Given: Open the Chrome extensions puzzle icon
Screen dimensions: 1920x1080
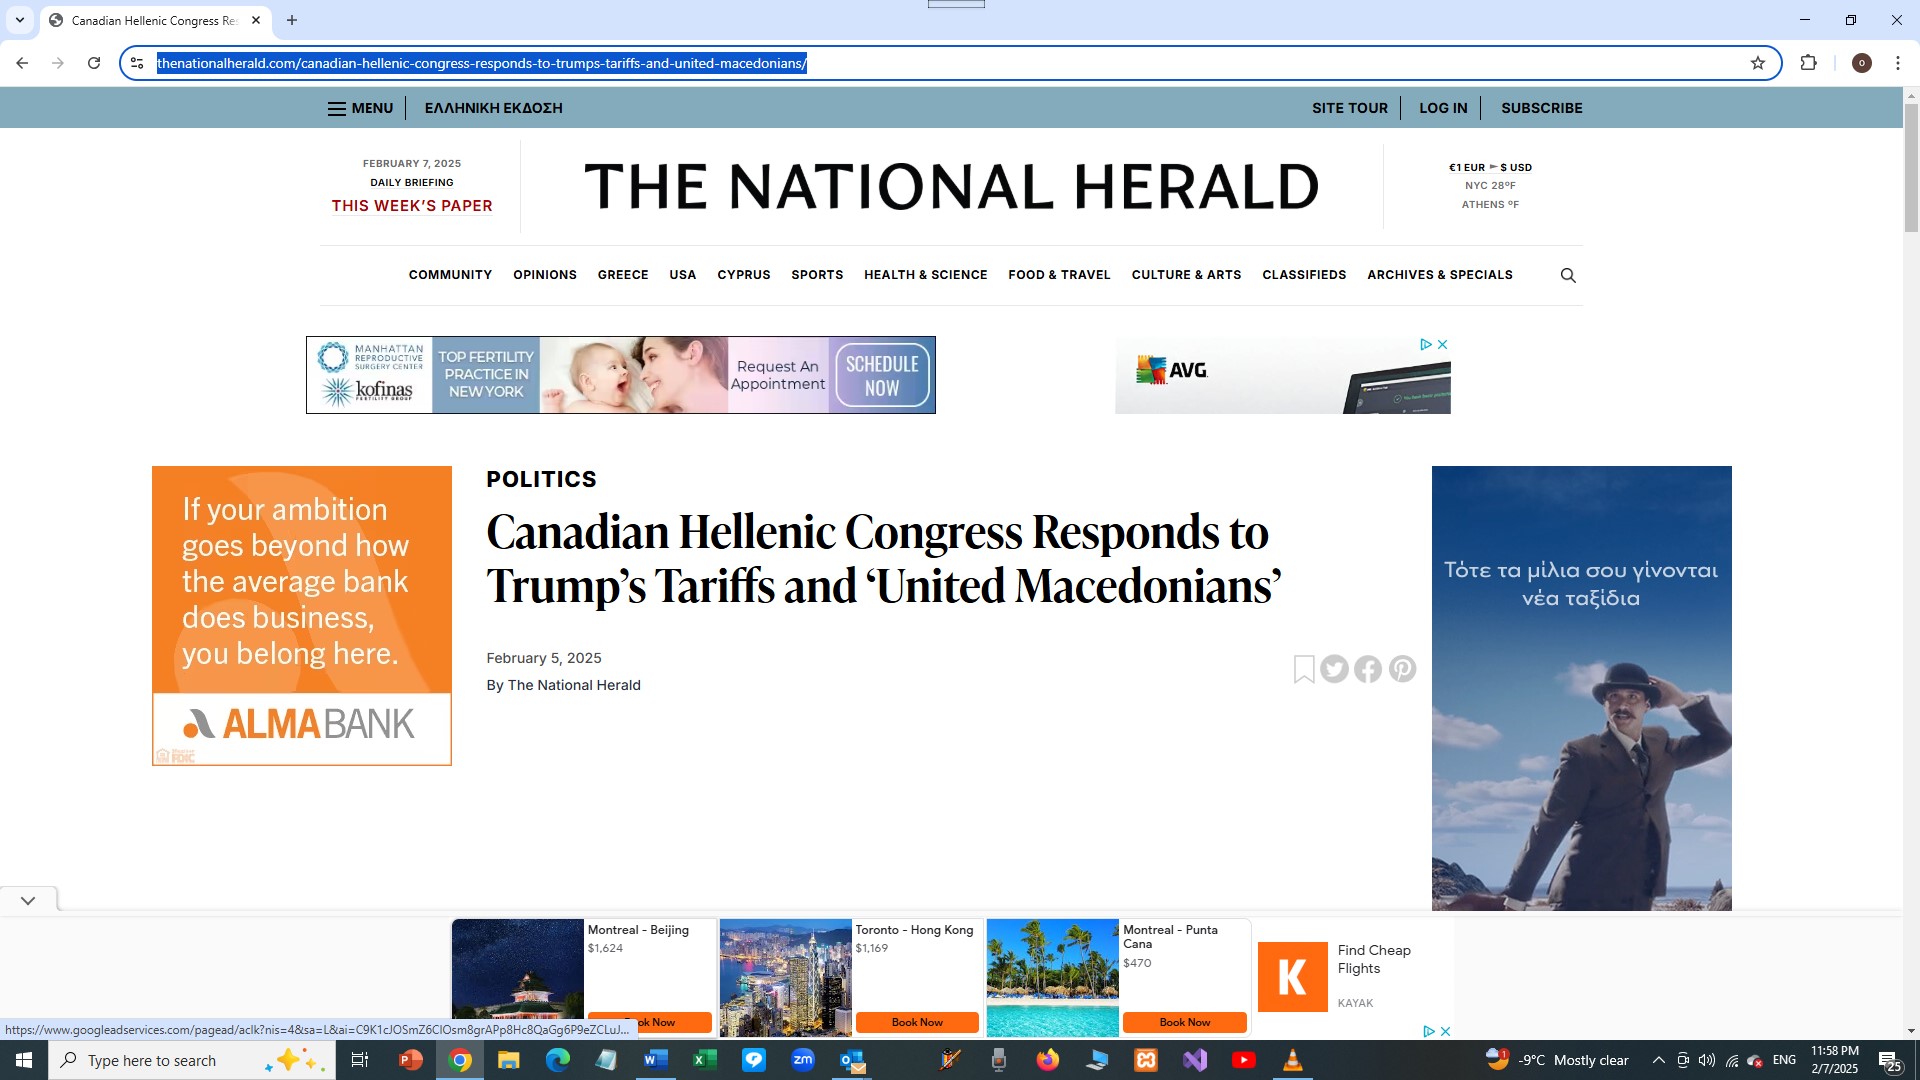Looking at the screenshot, I should 1808,63.
